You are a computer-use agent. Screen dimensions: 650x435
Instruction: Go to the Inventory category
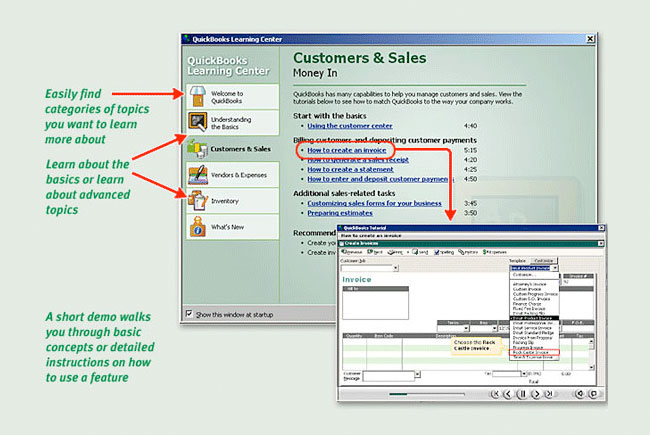pos(233,201)
